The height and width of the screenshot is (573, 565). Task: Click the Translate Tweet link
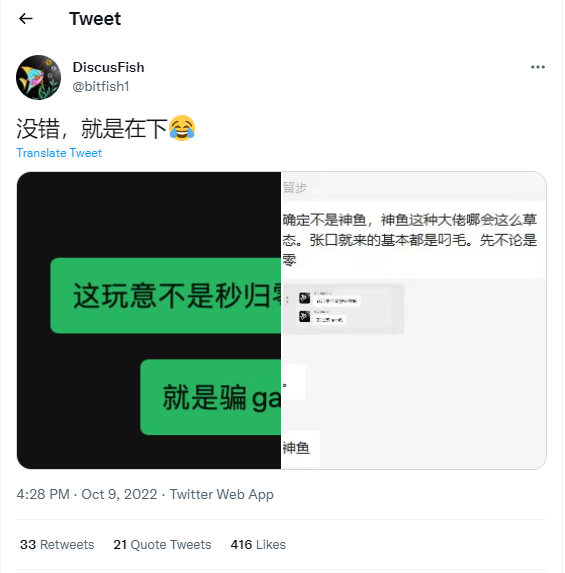(59, 153)
